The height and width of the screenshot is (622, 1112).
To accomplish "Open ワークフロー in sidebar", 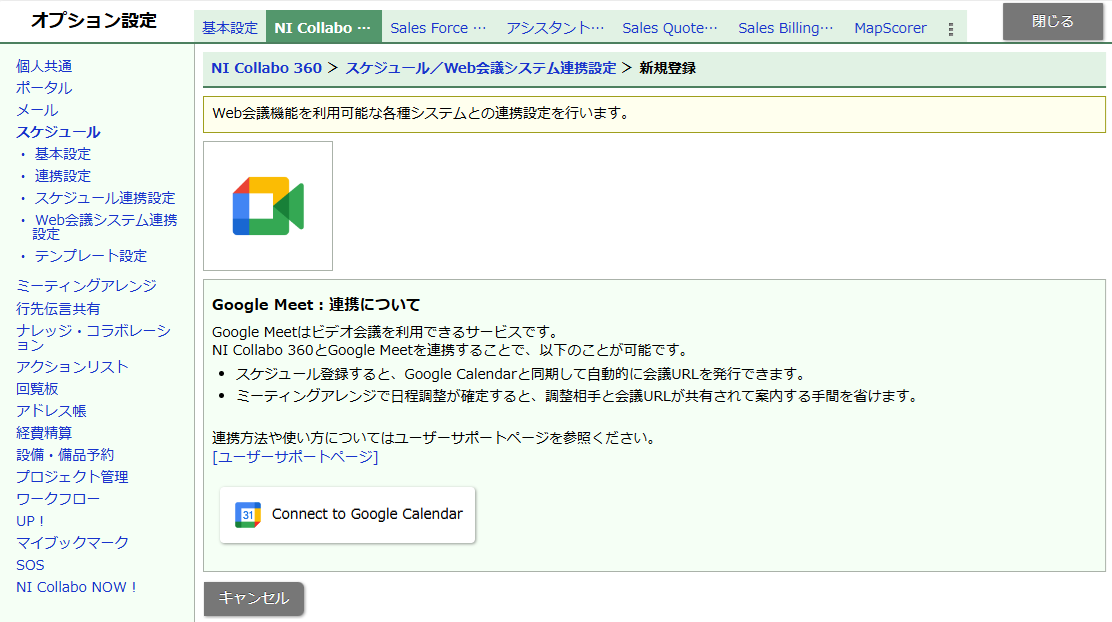I will coord(58,499).
